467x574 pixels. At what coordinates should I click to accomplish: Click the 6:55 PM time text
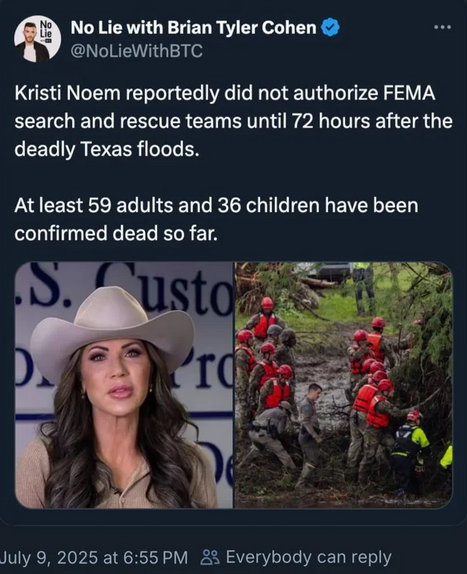[156, 558]
